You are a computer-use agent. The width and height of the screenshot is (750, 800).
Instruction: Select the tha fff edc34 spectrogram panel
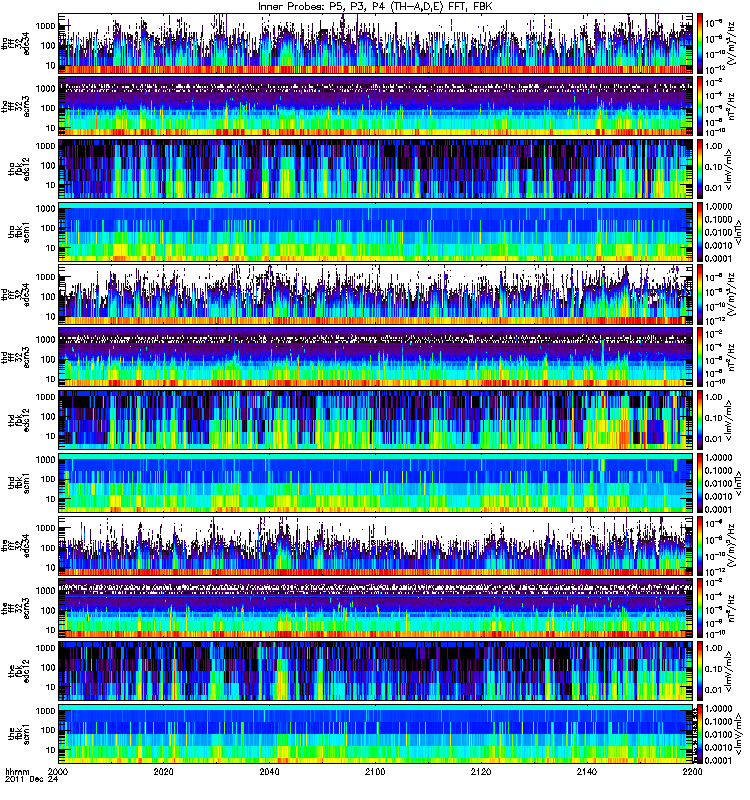(376, 43)
